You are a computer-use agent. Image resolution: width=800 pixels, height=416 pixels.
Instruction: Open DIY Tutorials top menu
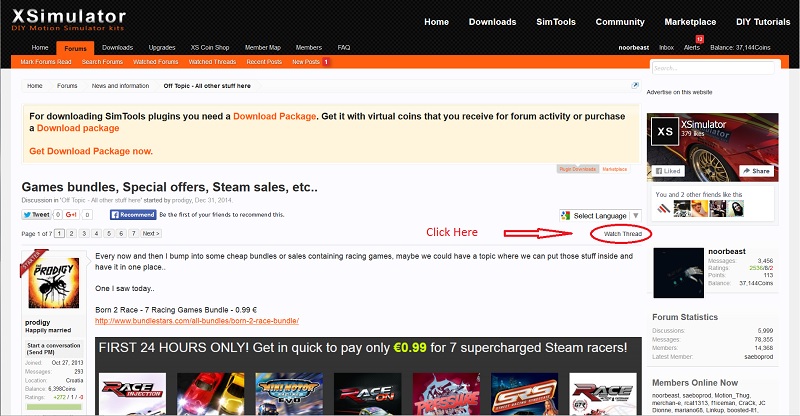pyautogui.click(x=763, y=22)
